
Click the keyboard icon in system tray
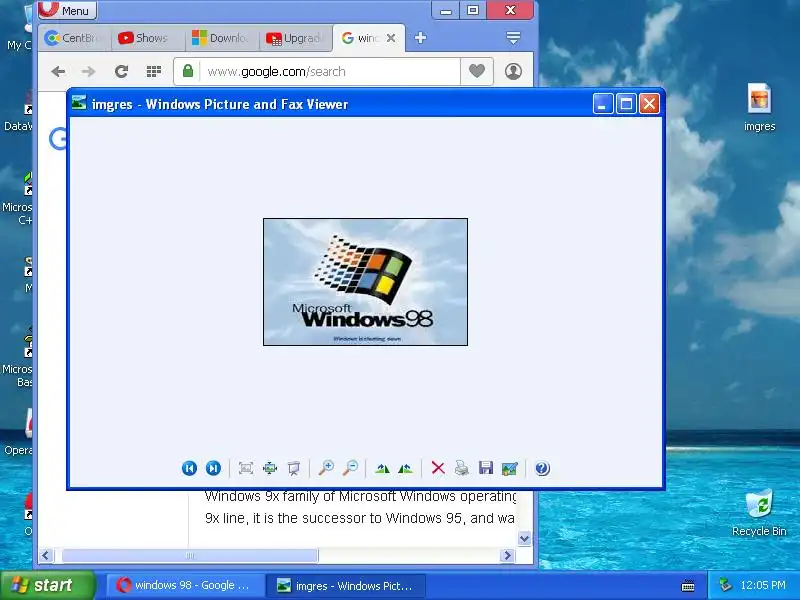[x=688, y=586]
